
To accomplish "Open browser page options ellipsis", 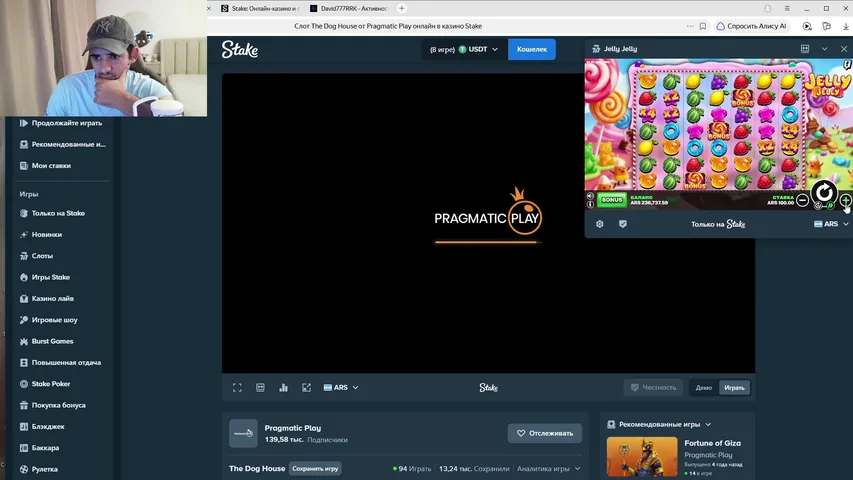I will [x=690, y=26].
